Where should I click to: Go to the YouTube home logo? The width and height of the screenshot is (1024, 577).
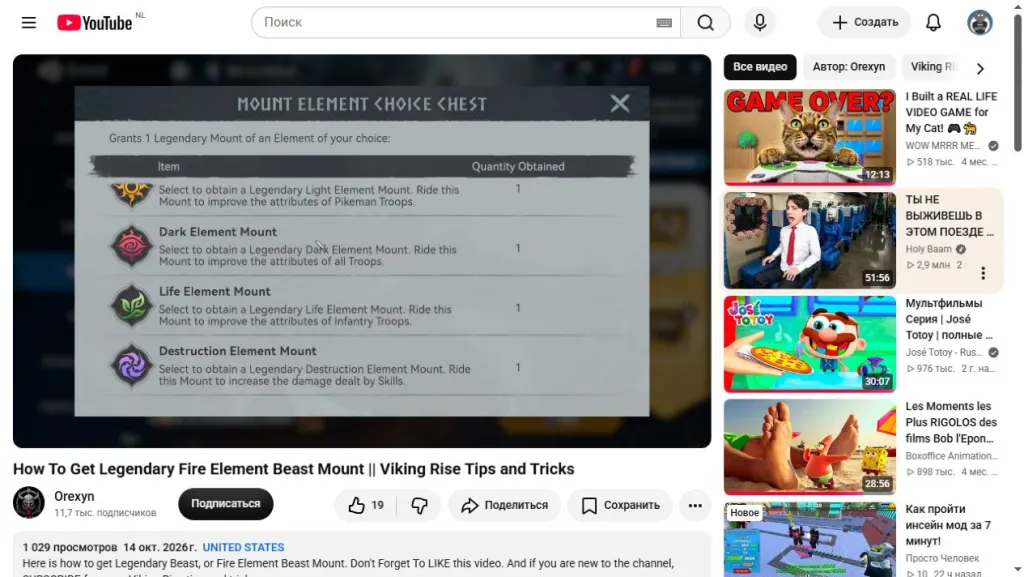click(x=95, y=23)
